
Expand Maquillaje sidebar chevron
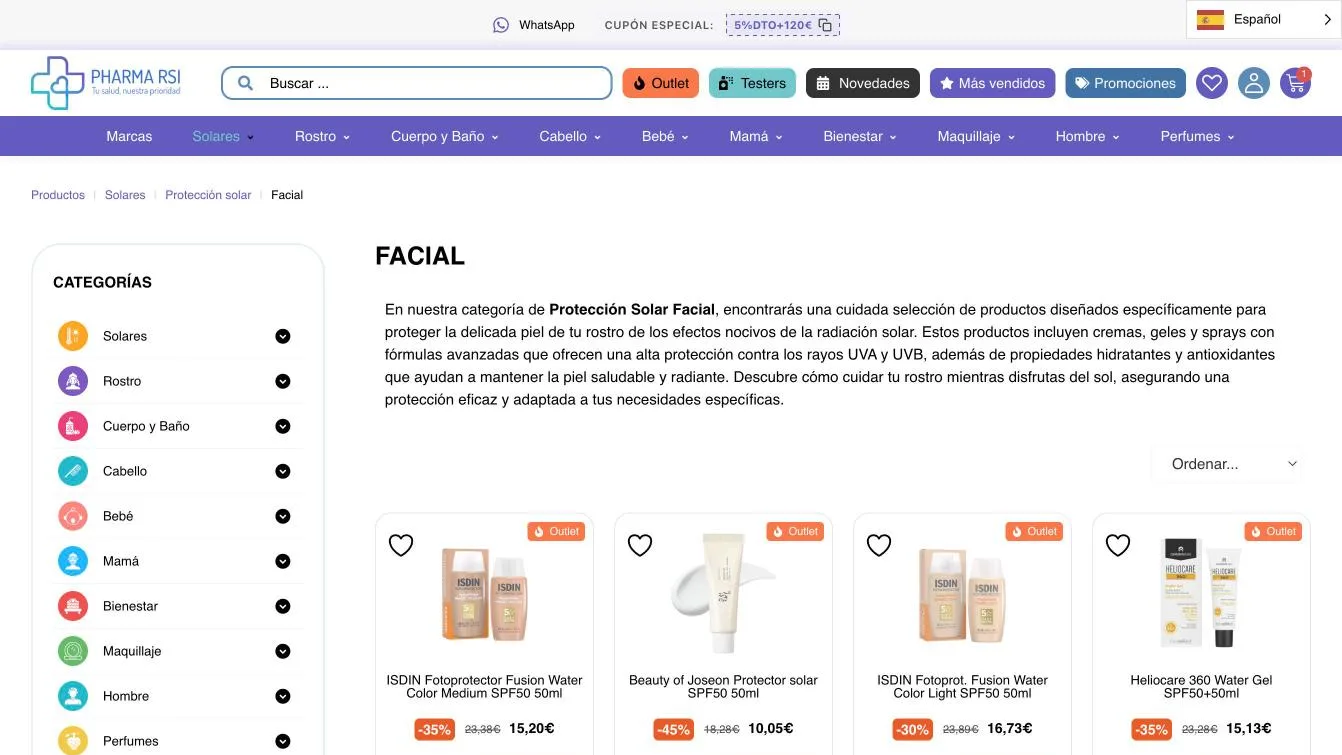[283, 651]
